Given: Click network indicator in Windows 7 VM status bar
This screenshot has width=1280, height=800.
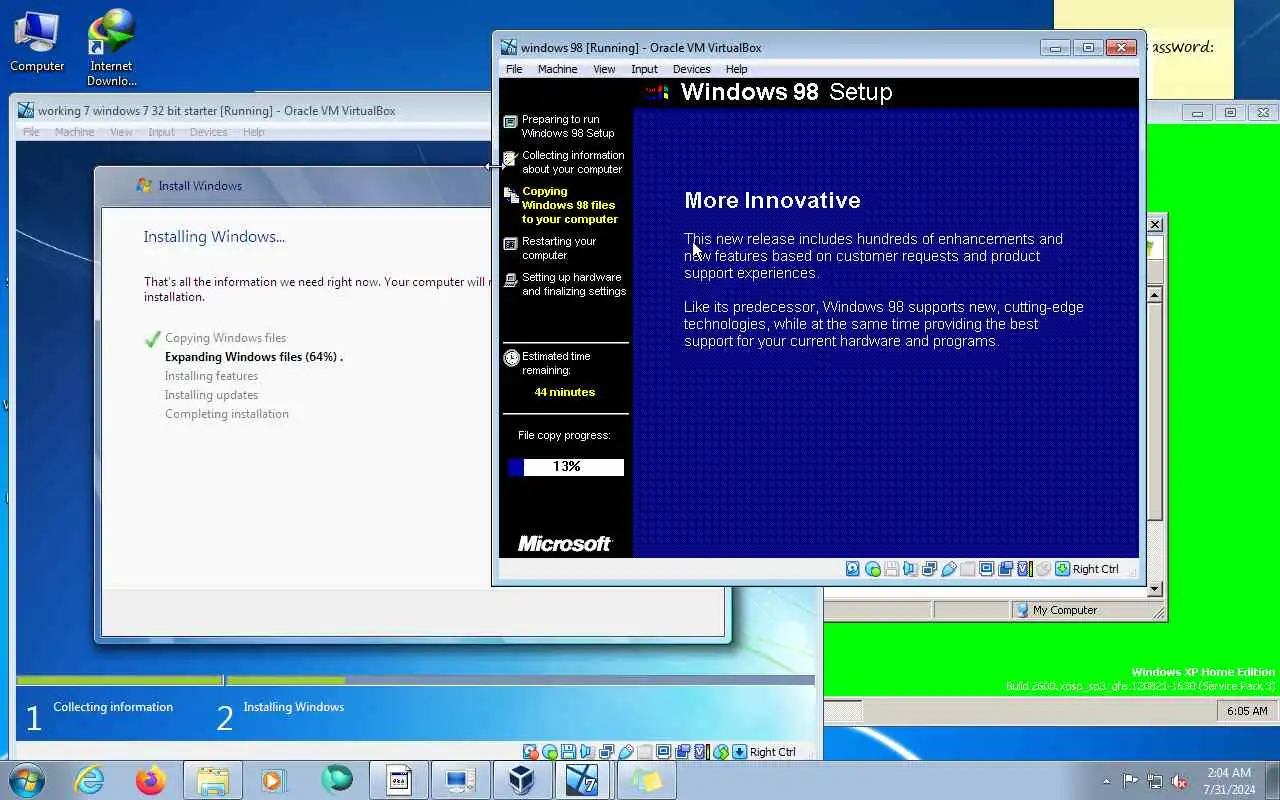Looking at the screenshot, I should pyautogui.click(x=606, y=752).
